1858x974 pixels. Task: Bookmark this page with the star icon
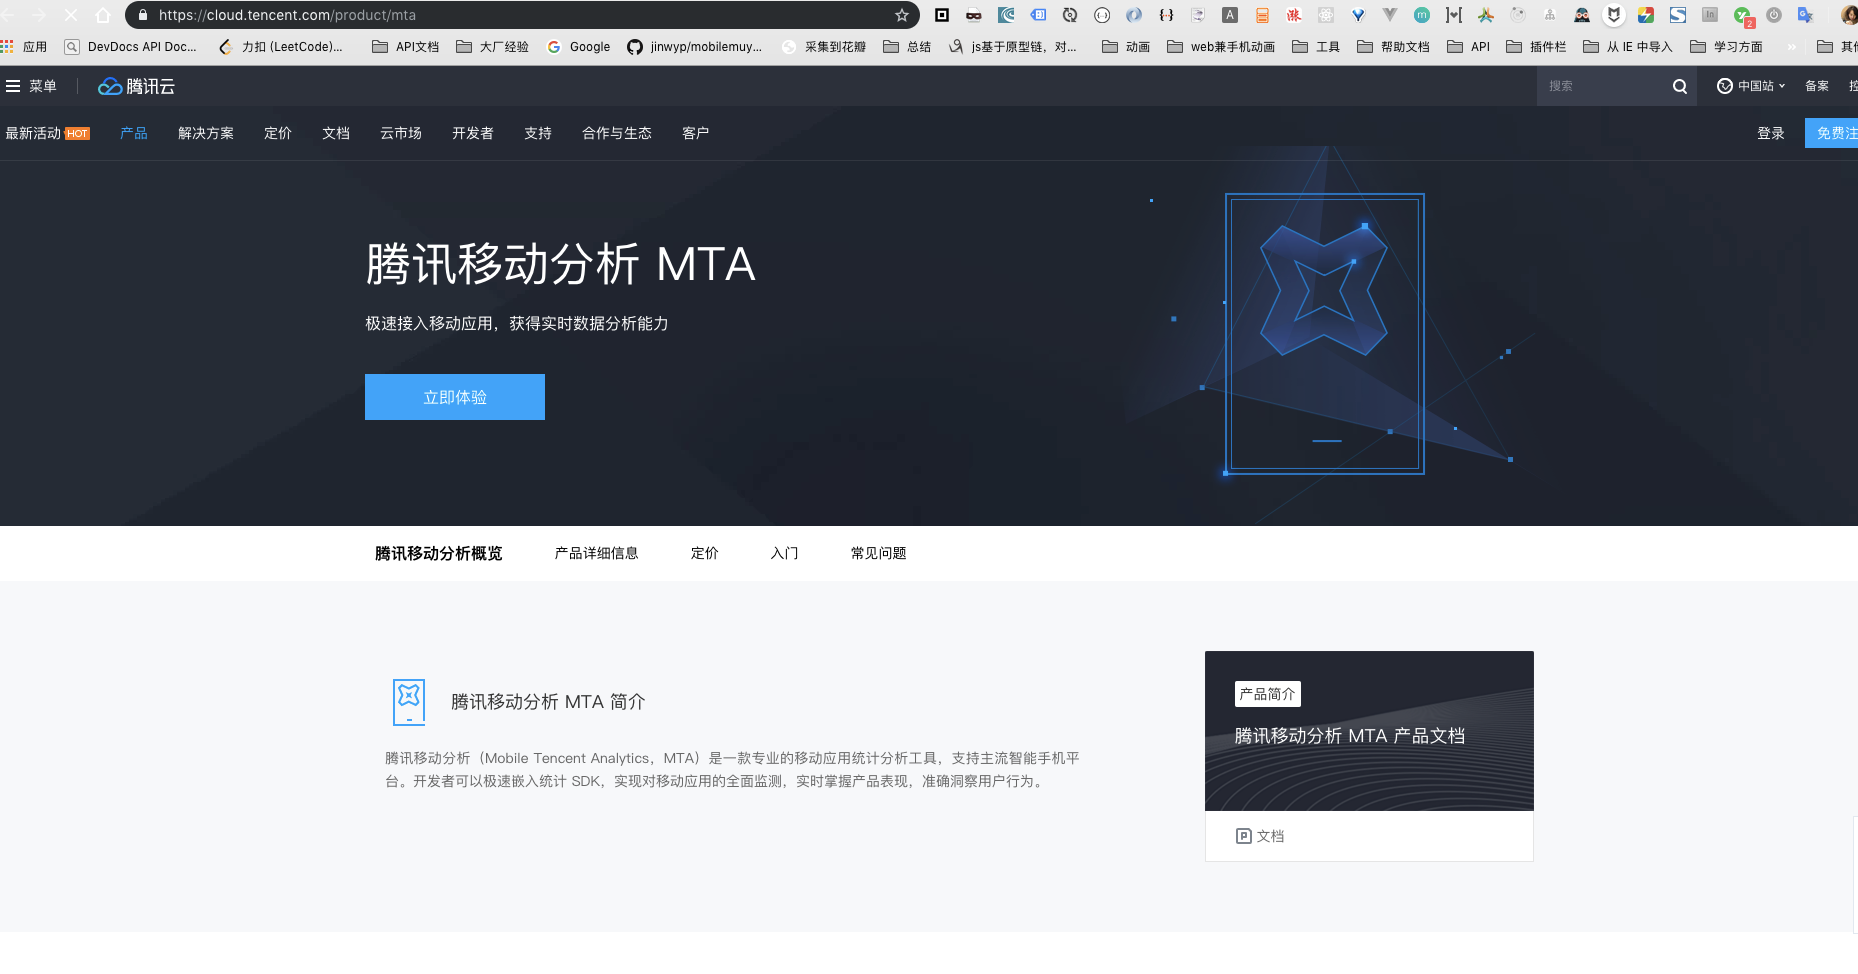(902, 15)
